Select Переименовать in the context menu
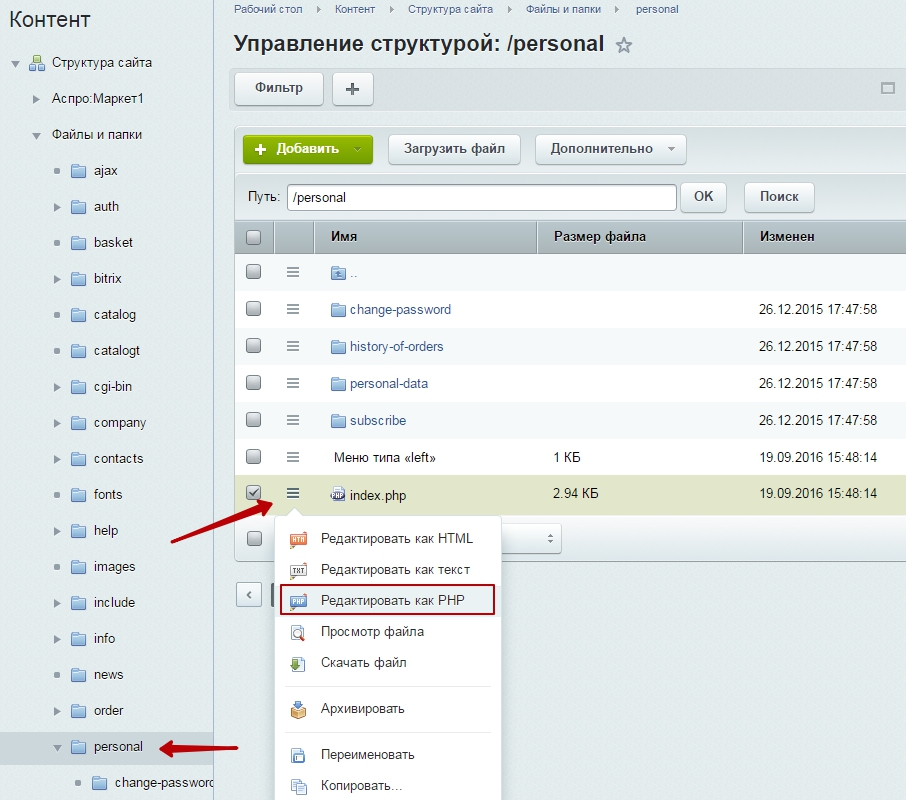 [367, 755]
